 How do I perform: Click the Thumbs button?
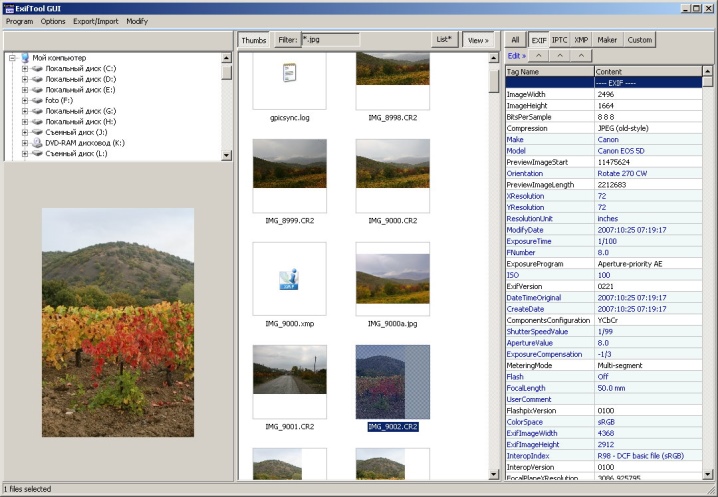click(x=254, y=40)
